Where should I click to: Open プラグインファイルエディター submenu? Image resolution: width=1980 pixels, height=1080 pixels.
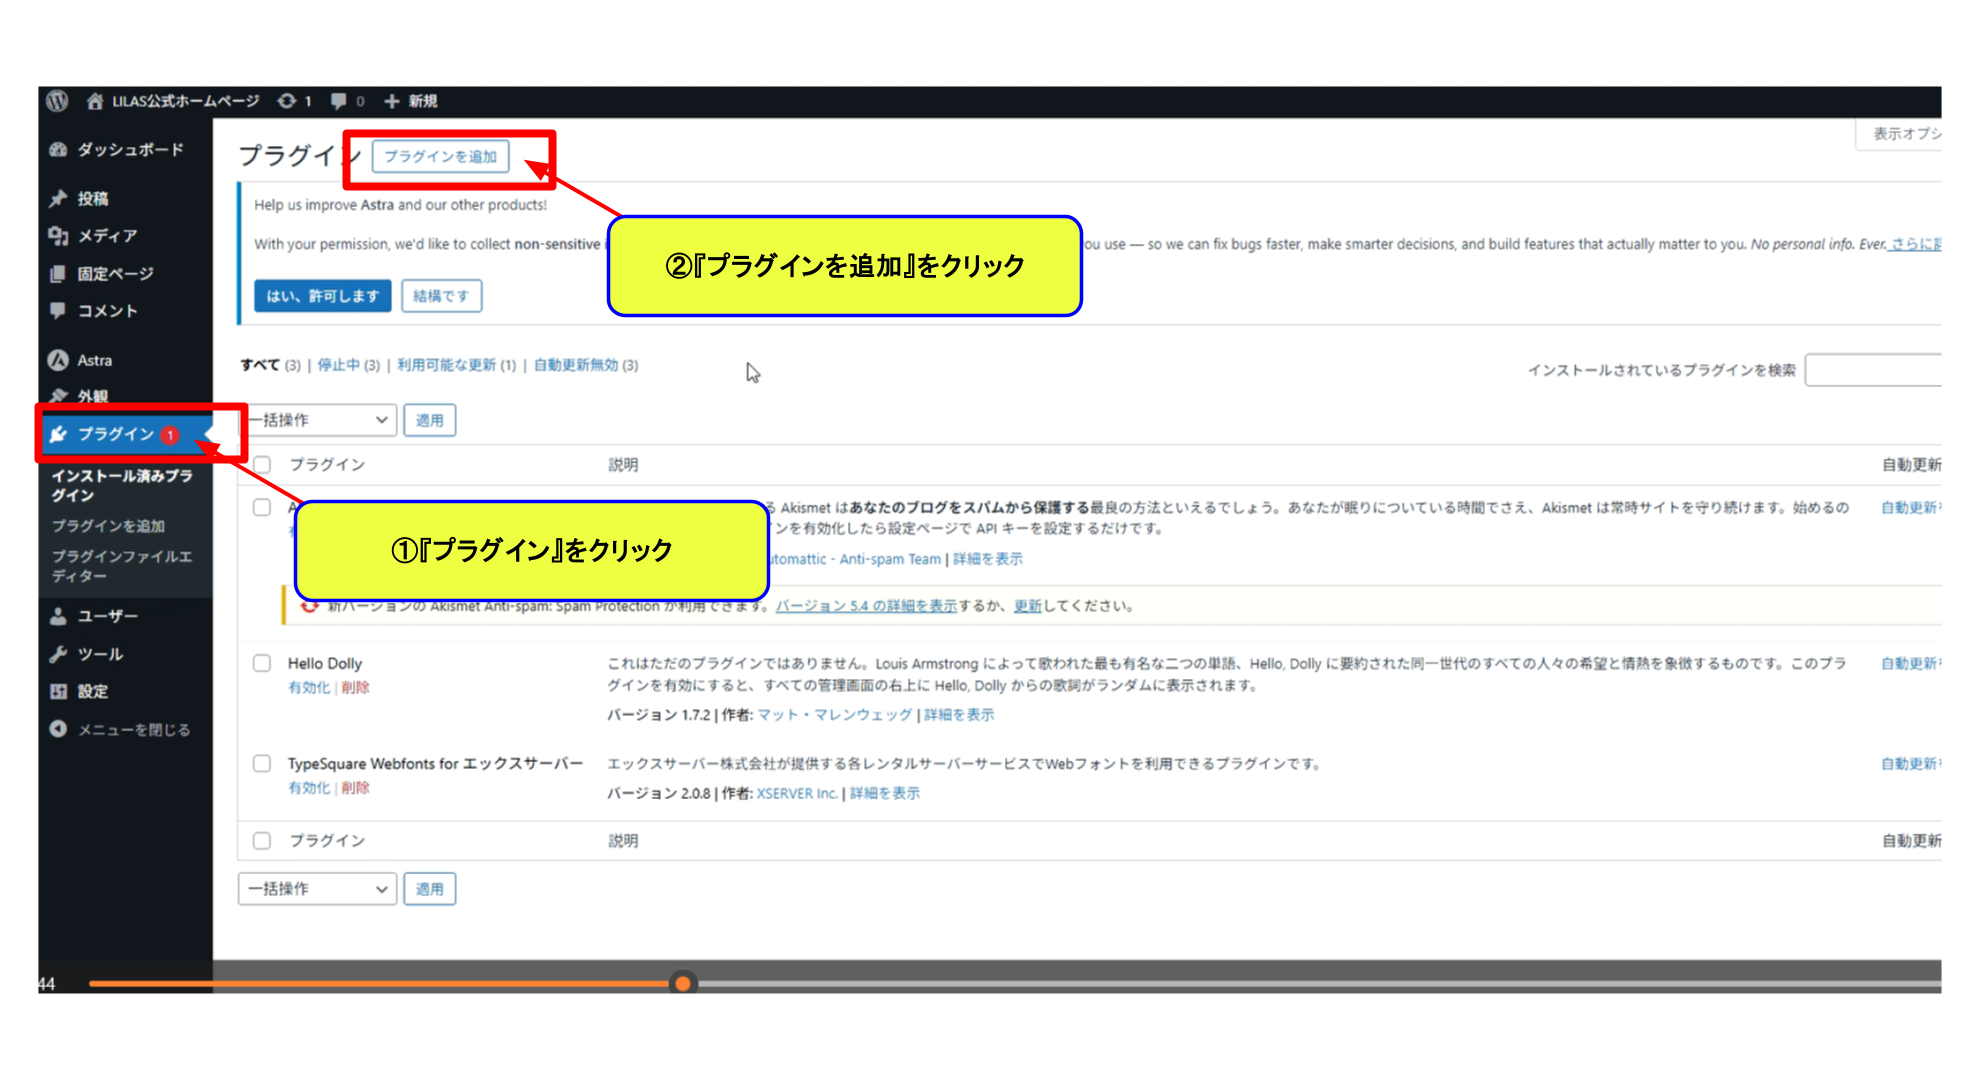(x=122, y=566)
